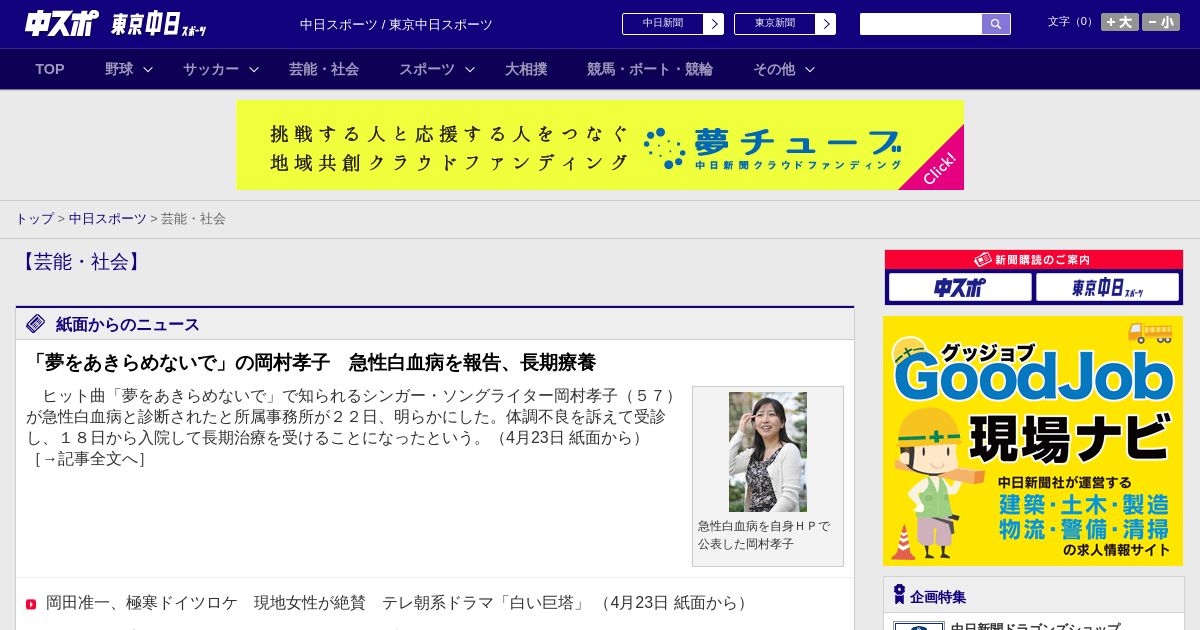Increase text size with 大 button

click(1119, 22)
